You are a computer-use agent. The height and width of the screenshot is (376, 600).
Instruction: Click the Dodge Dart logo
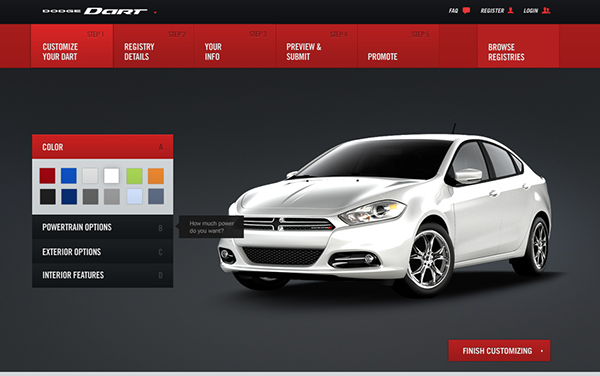tap(95, 11)
